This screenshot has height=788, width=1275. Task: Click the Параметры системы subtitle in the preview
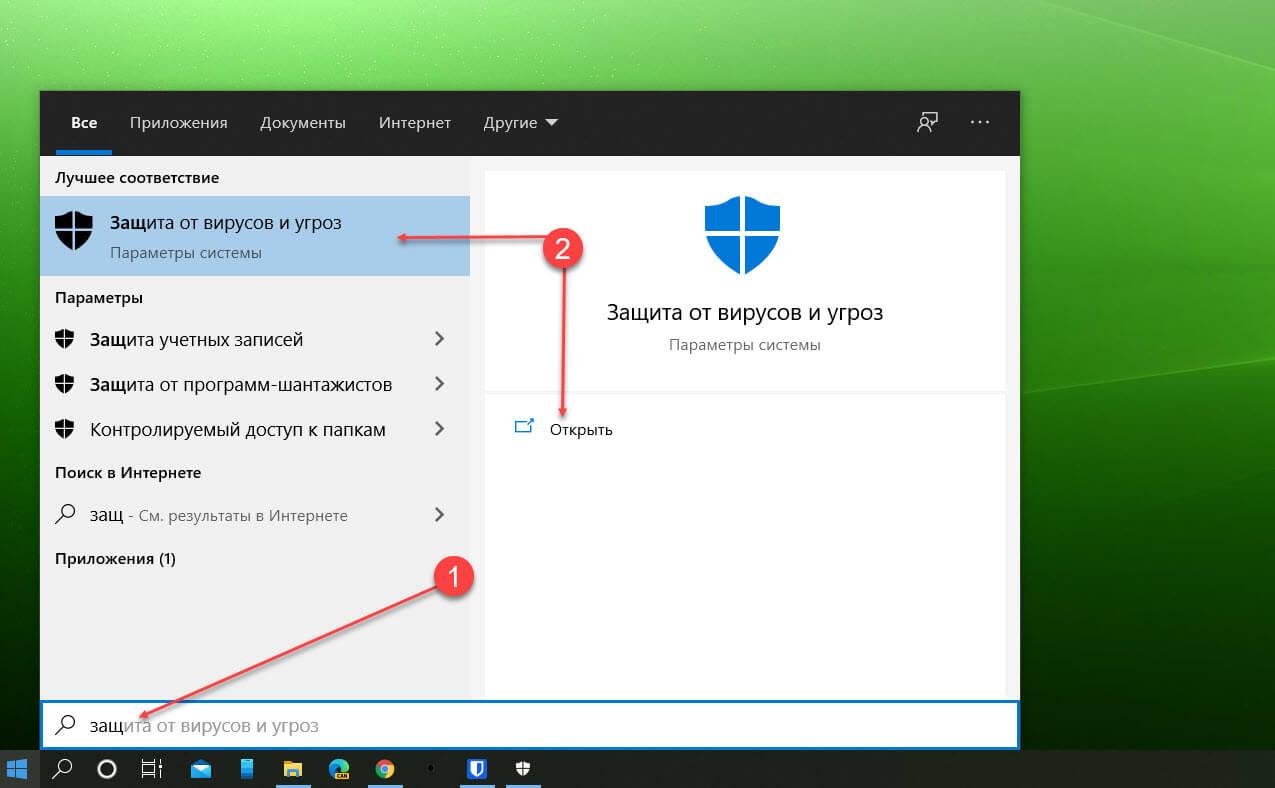[x=745, y=345]
